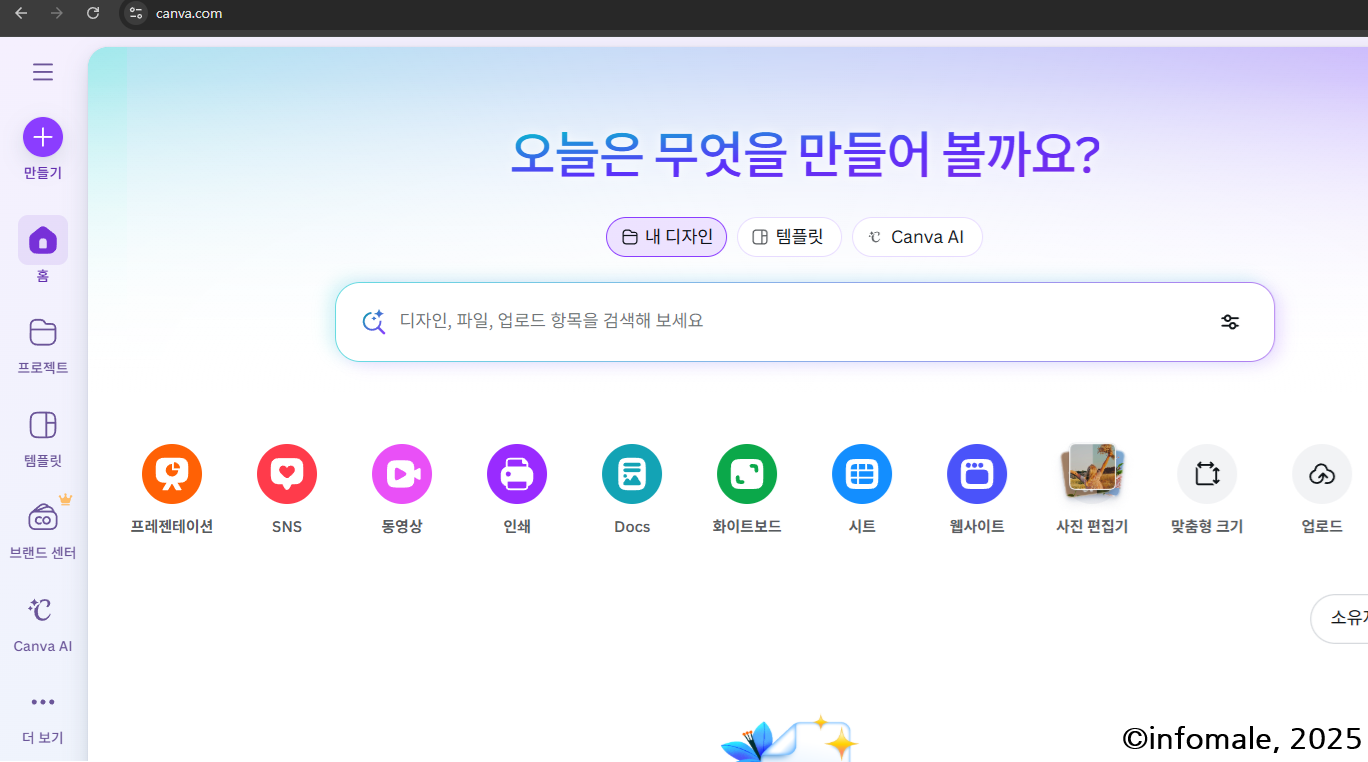This screenshot has width=1368, height=762.
Task: Click the browser forward arrow
Action: click(57, 13)
